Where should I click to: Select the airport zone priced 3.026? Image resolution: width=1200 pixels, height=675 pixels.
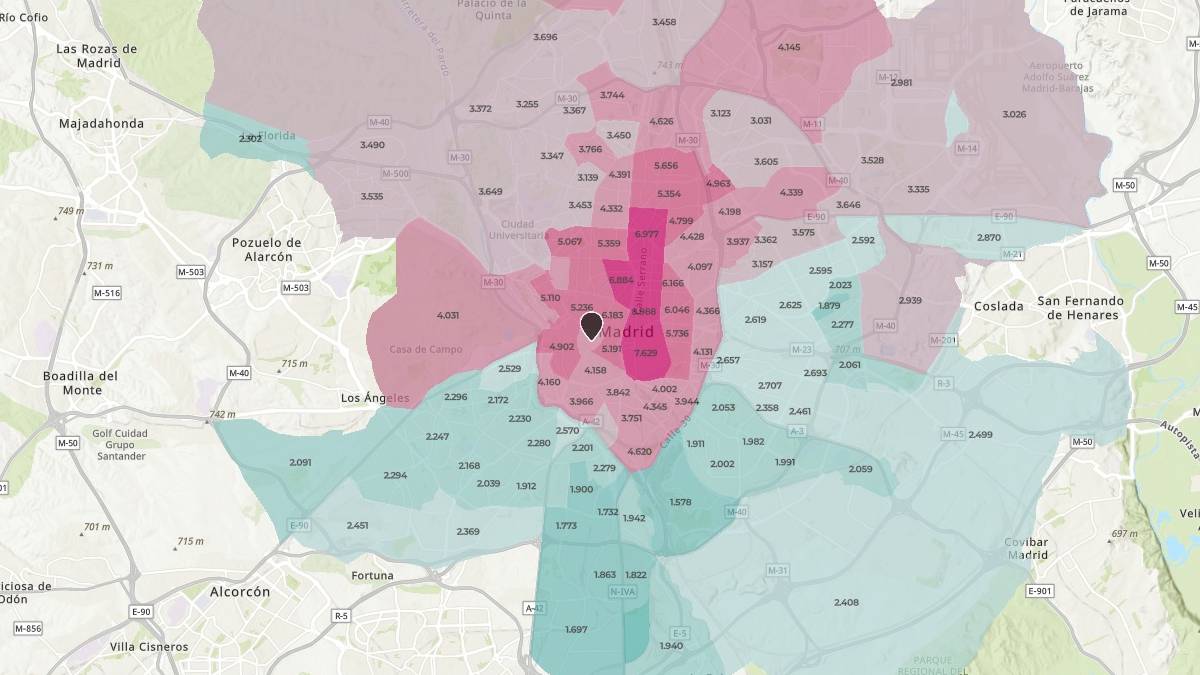(x=1014, y=114)
